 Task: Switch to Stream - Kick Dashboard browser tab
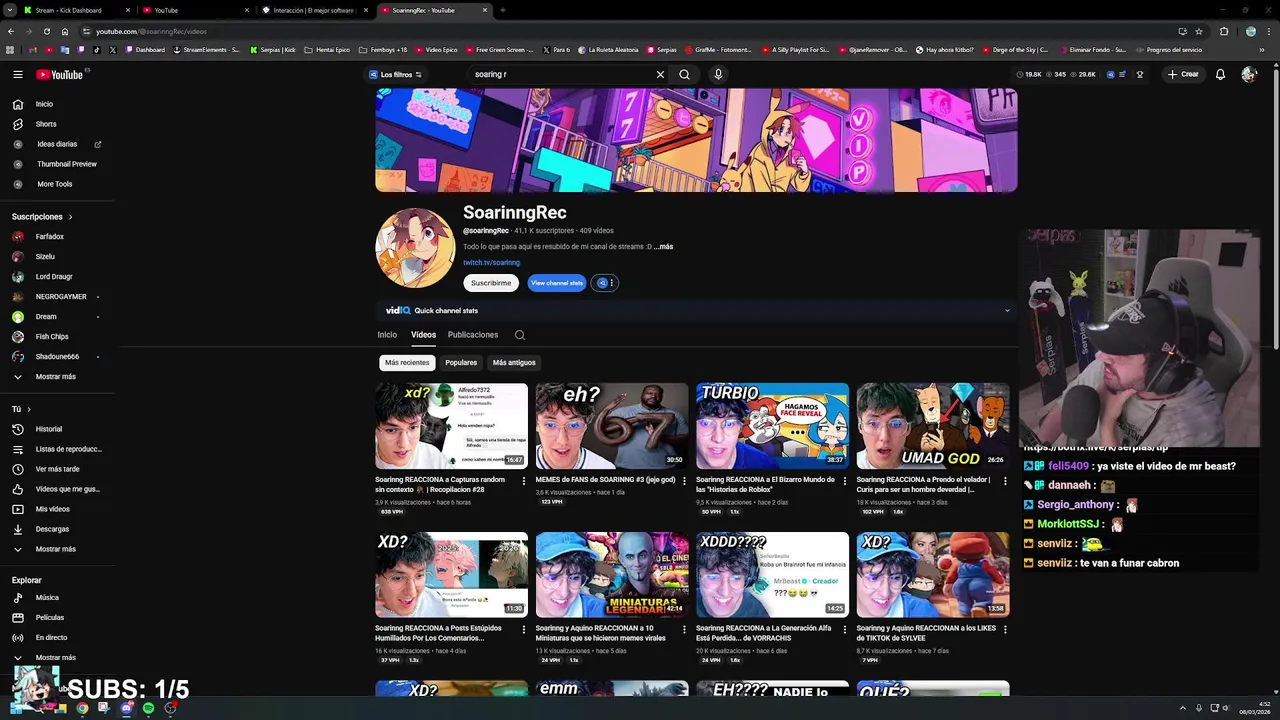coord(75,10)
